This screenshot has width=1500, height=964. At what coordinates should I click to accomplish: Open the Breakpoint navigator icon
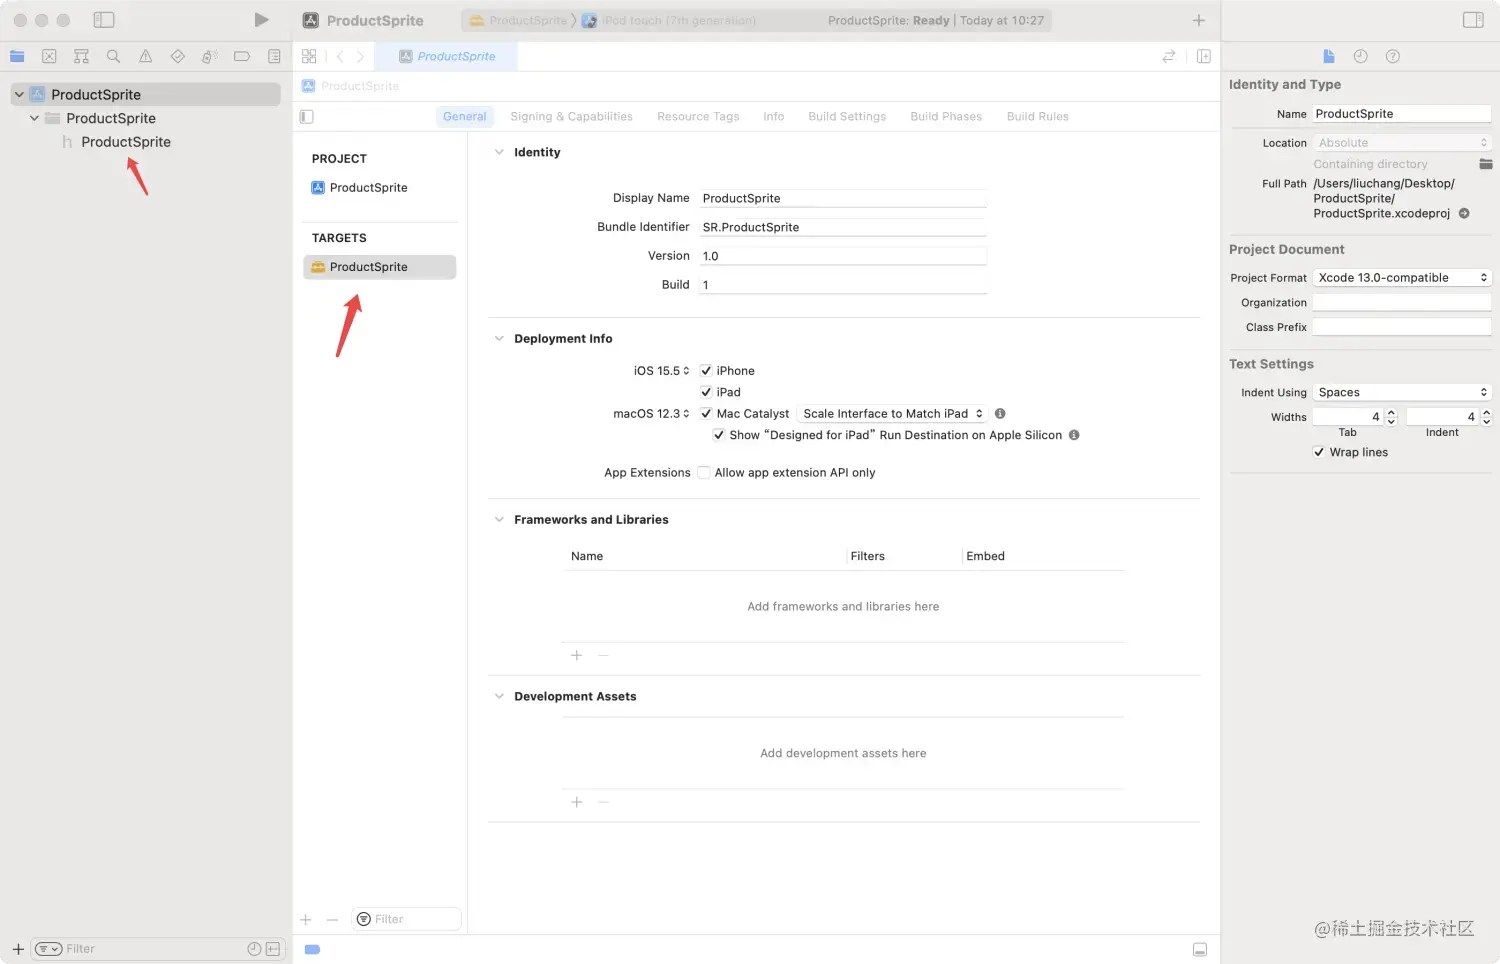[x=241, y=57]
